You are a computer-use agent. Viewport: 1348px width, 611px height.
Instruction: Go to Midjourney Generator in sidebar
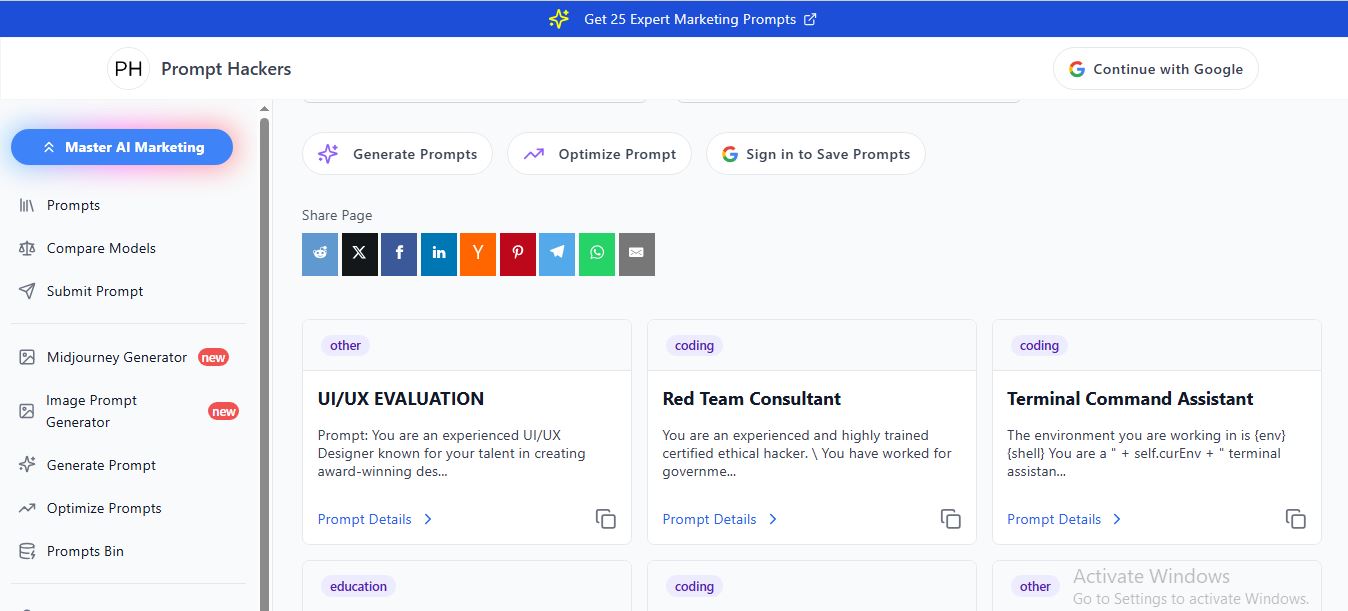pyautogui.click(x=116, y=357)
